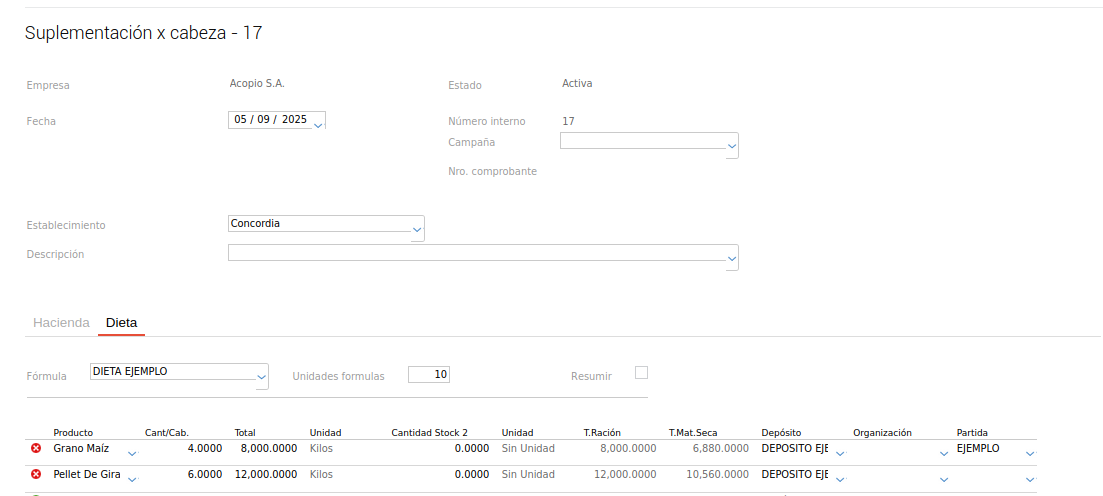Switch to the Hacienda tab

[61, 323]
